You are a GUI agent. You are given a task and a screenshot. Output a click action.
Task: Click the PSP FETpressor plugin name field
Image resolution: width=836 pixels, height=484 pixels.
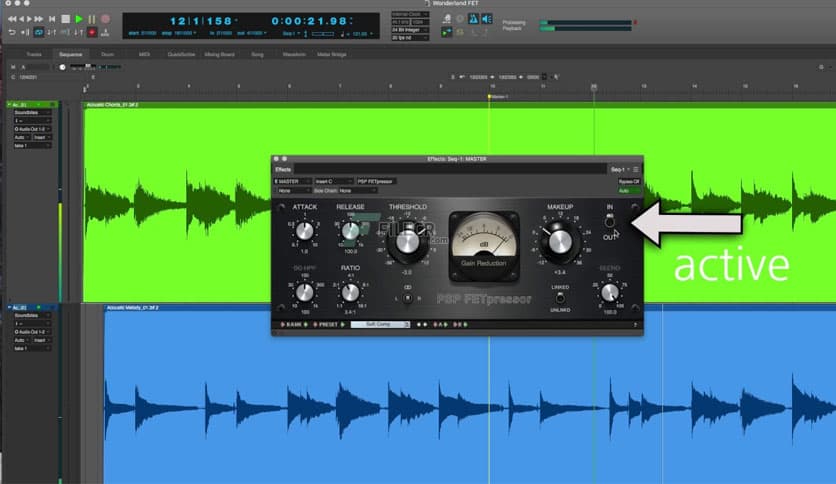pyautogui.click(x=375, y=182)
